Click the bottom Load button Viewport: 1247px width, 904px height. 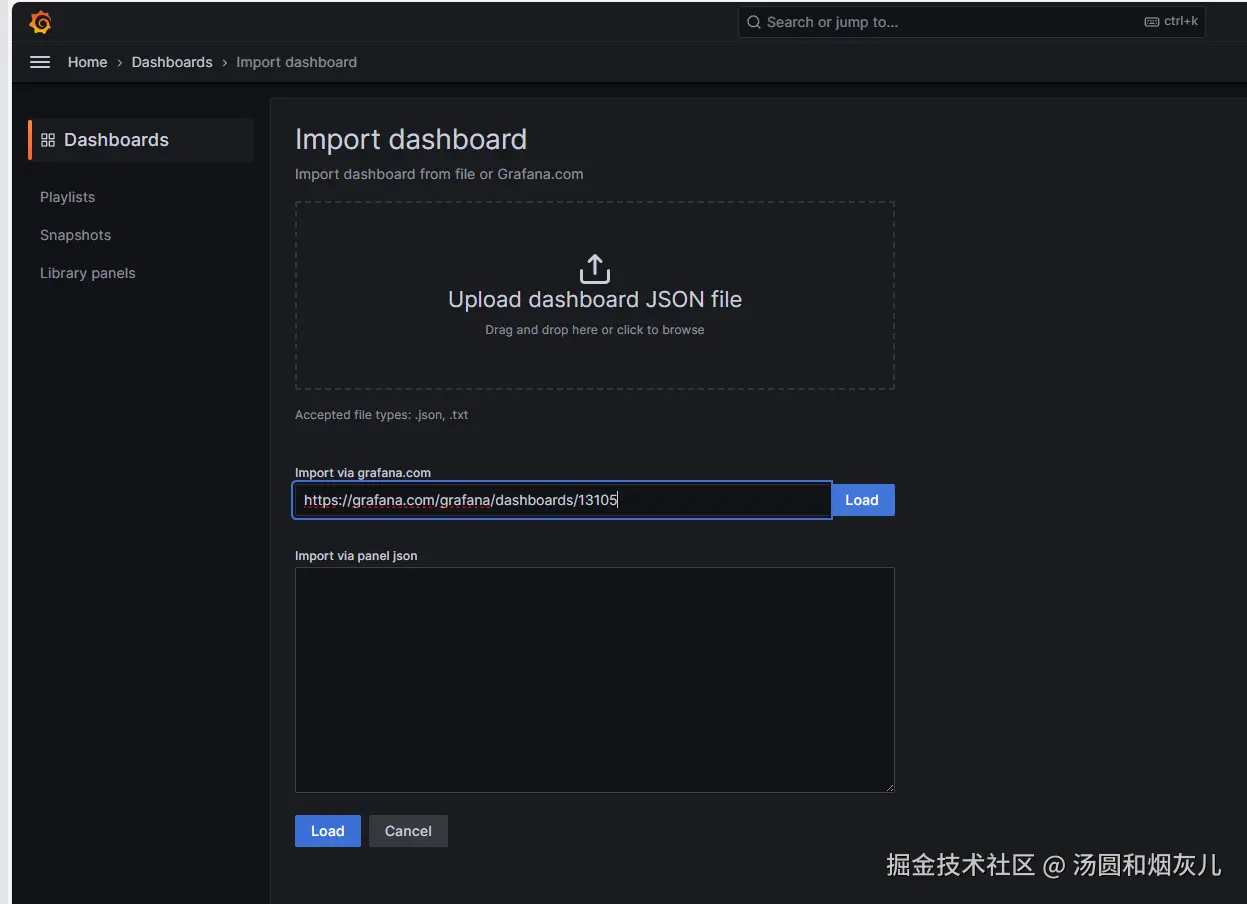[328, 831]
